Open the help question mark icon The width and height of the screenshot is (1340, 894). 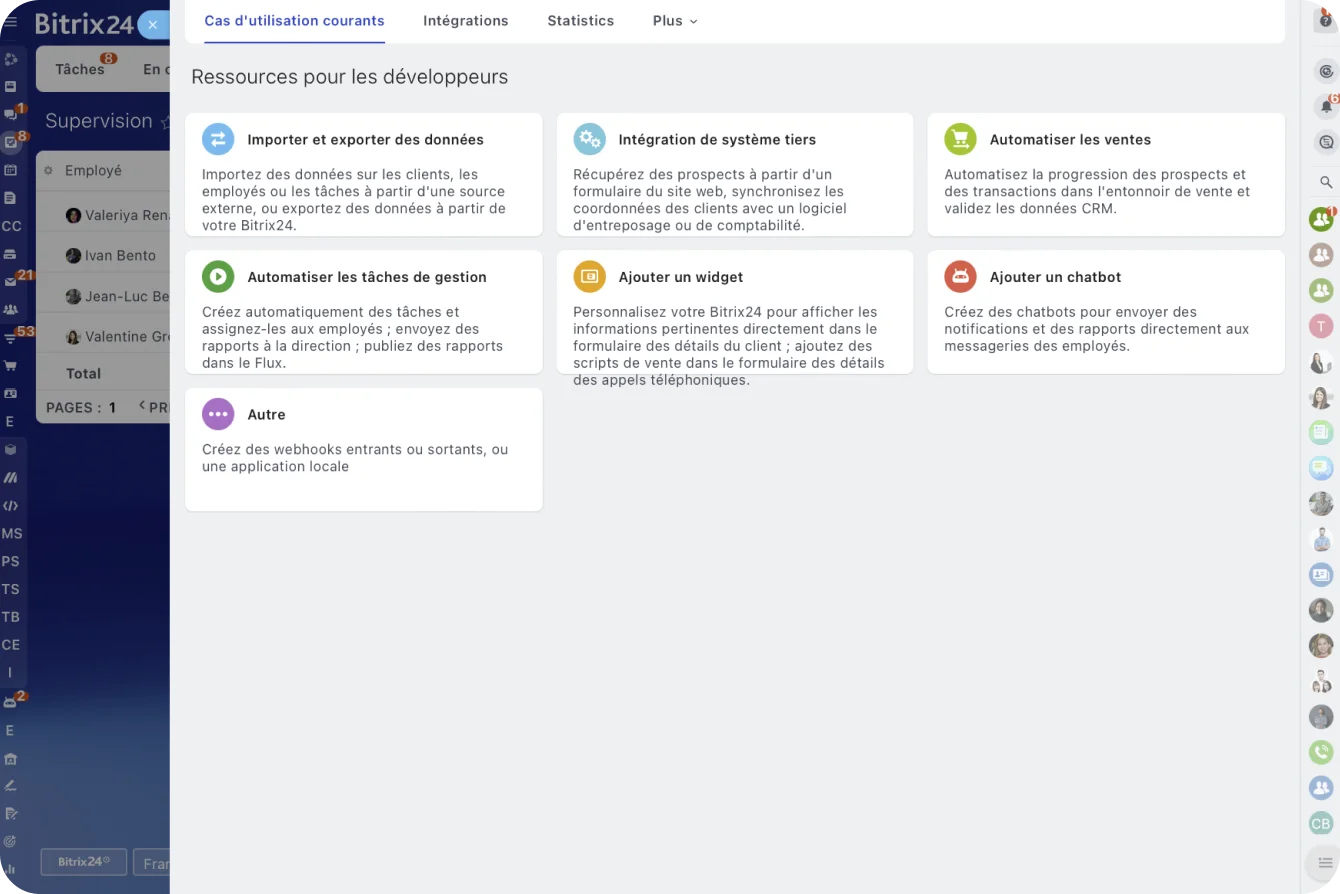(x=1326, y=20)
